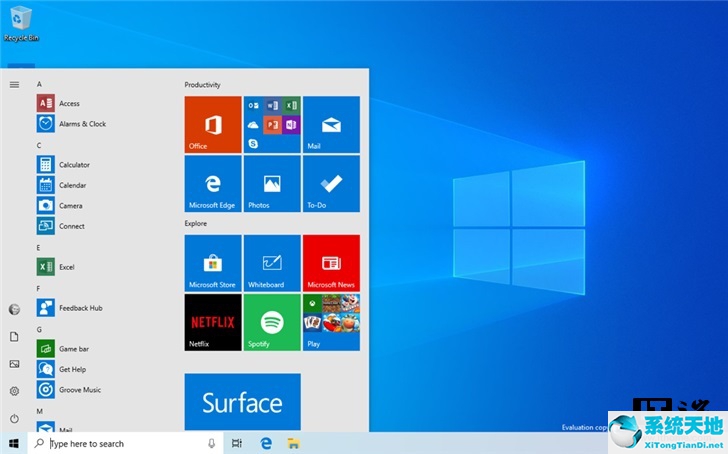Open the user account icon in Start sidebar
This screenshot has height=454, width=728.
click(x=14, y=309)
